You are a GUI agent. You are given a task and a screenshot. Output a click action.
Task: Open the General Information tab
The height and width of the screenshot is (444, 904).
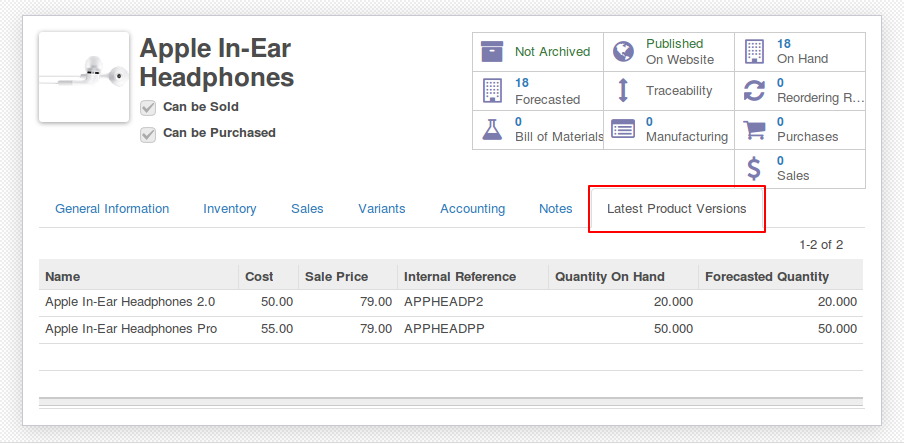(x=112, y=209)
